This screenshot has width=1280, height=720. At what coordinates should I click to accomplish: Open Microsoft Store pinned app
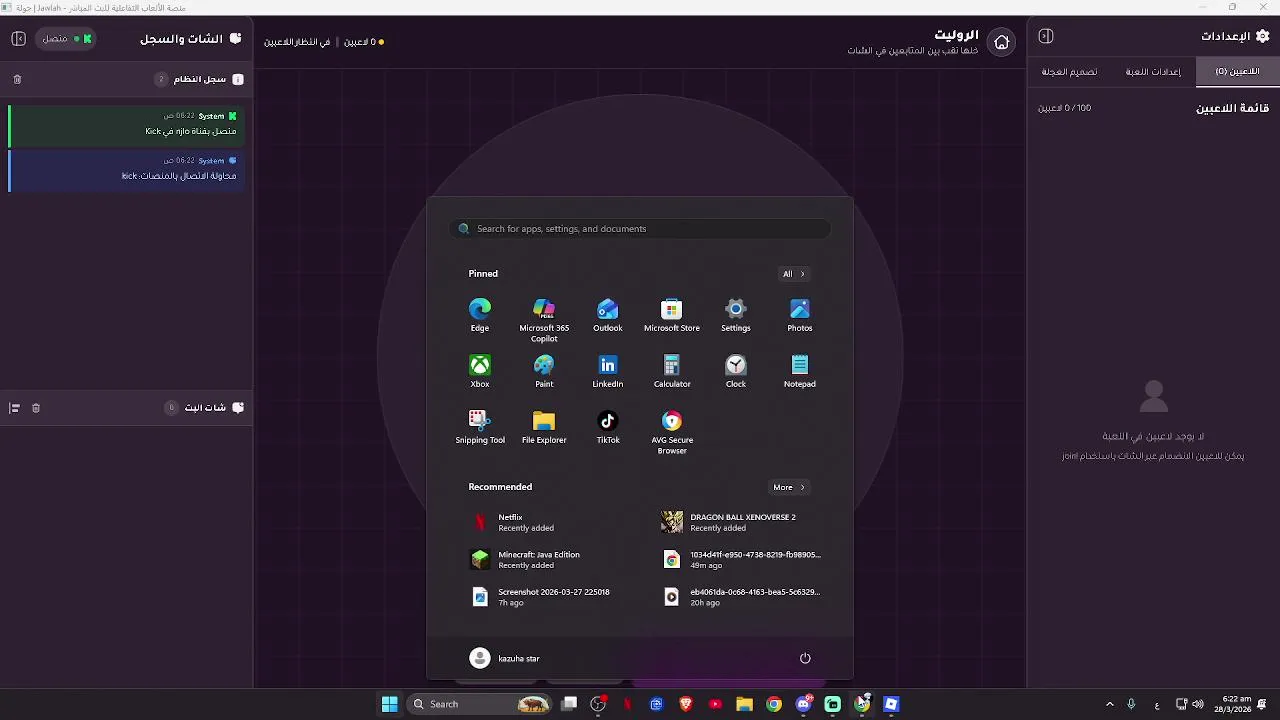(672, 314)
